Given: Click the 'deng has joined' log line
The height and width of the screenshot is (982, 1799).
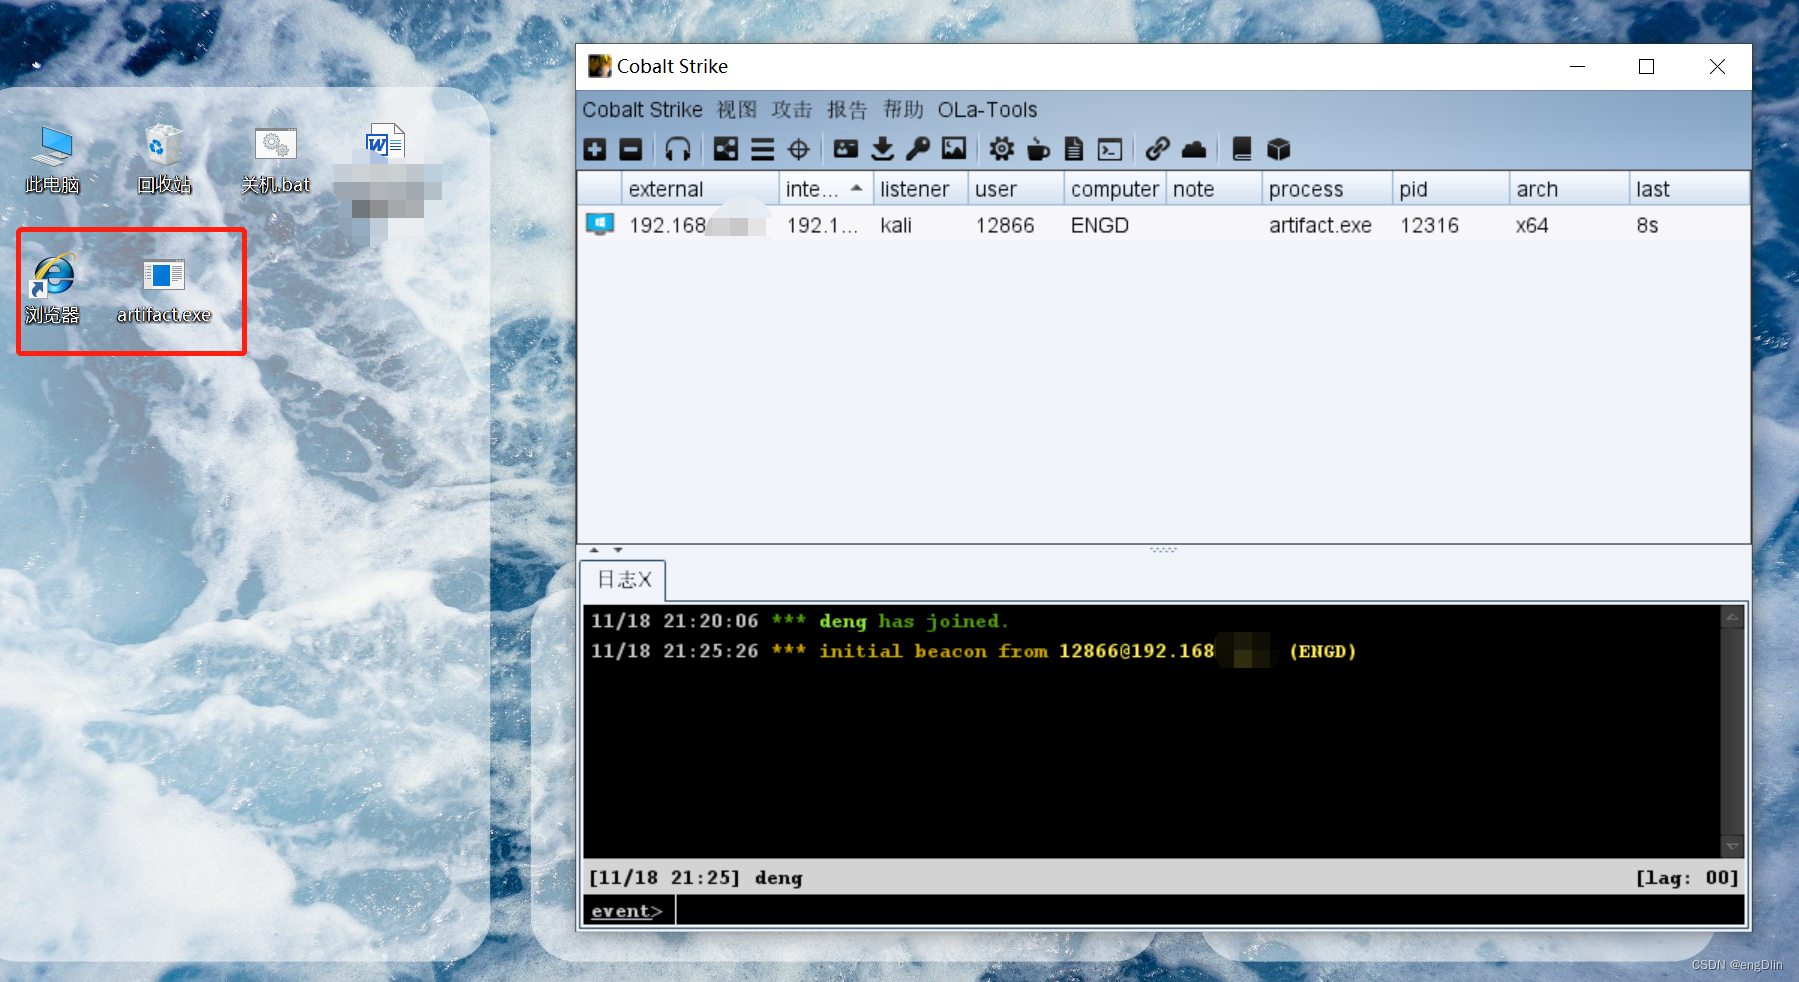Looking at the screenshot, I should point(799,622).
